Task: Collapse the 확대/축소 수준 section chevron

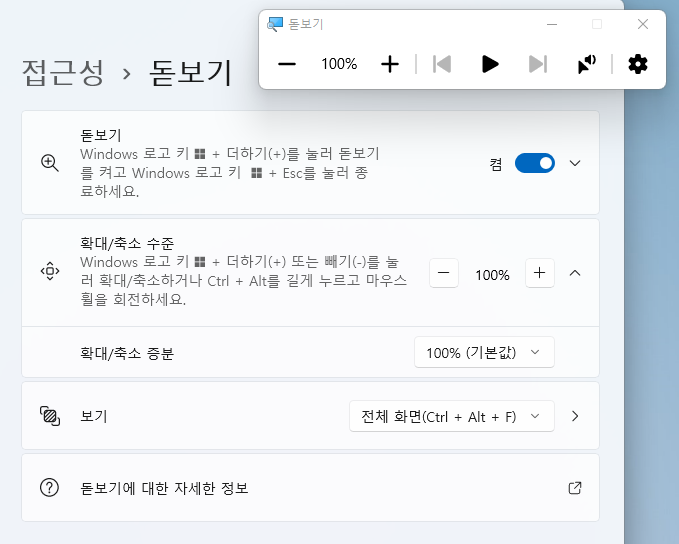Action: click(x=575, y=273)
